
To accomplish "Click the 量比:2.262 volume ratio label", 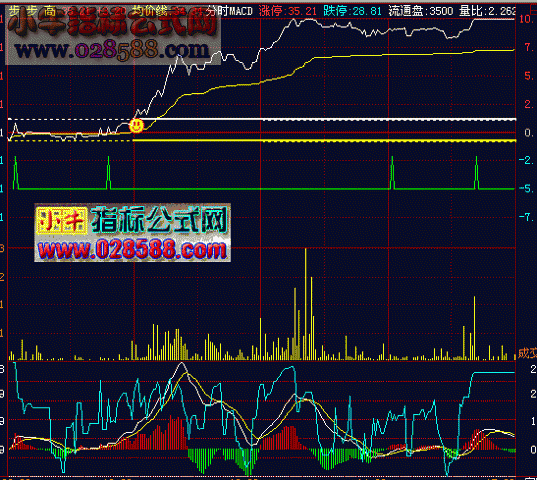I will coord(487,11).
